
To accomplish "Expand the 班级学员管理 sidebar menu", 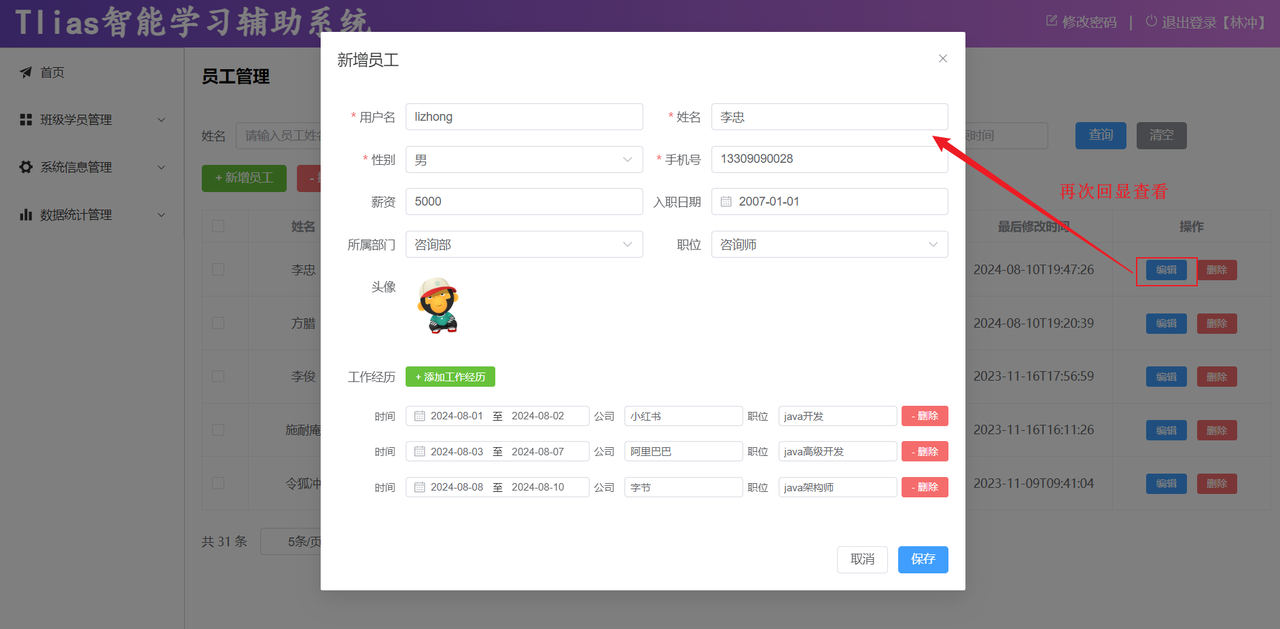I will point(161,120).
